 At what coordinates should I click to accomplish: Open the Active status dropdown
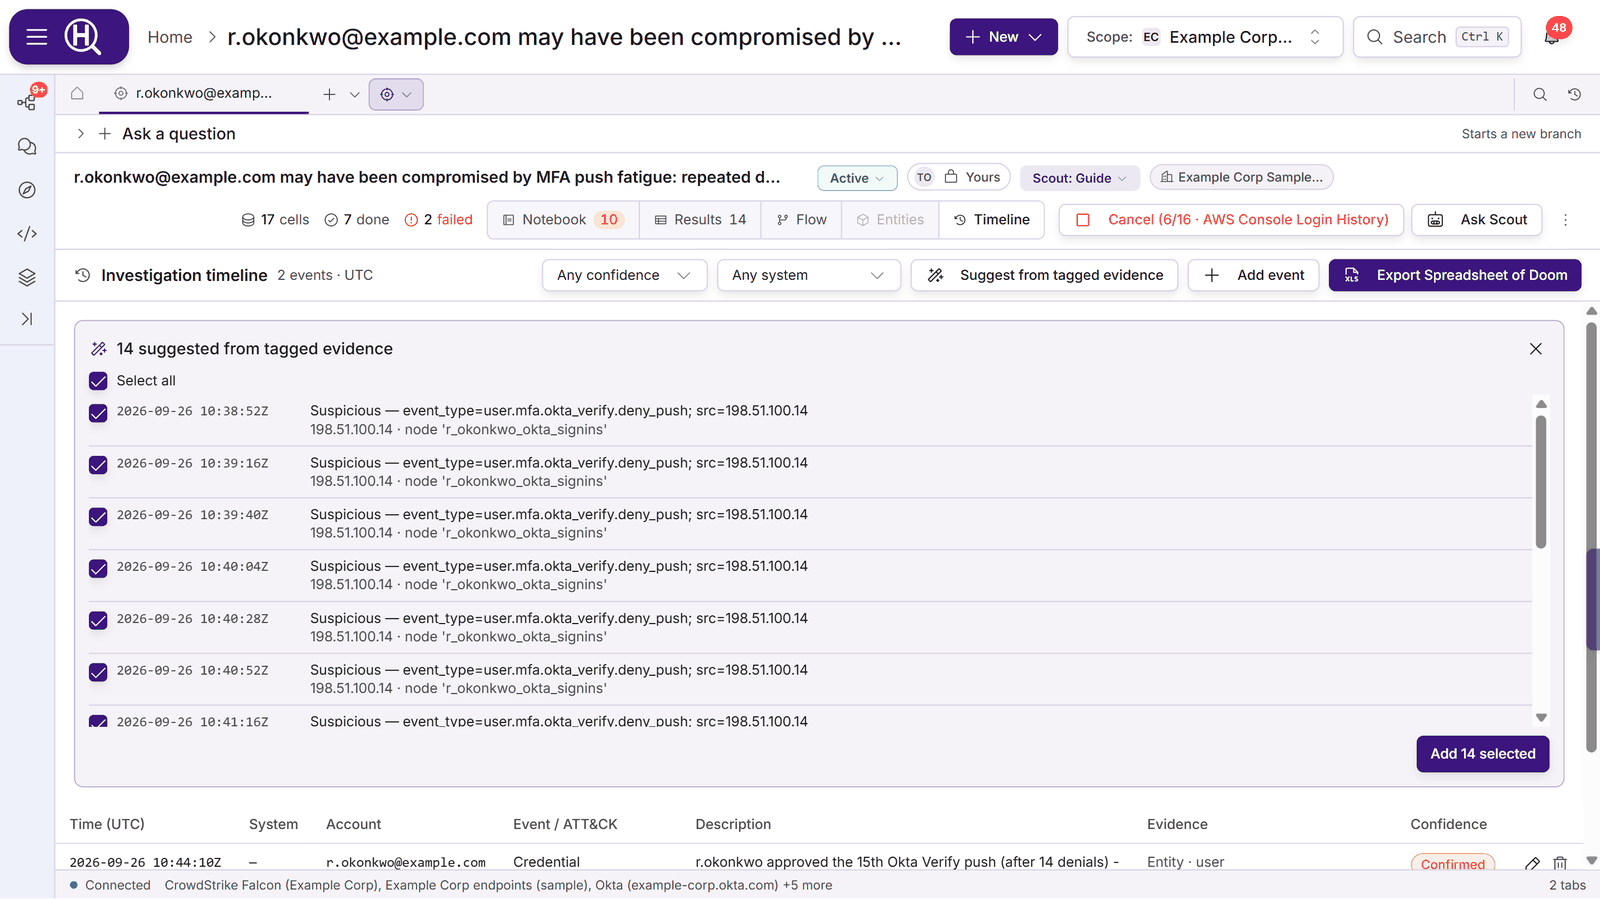coord(857,178)
